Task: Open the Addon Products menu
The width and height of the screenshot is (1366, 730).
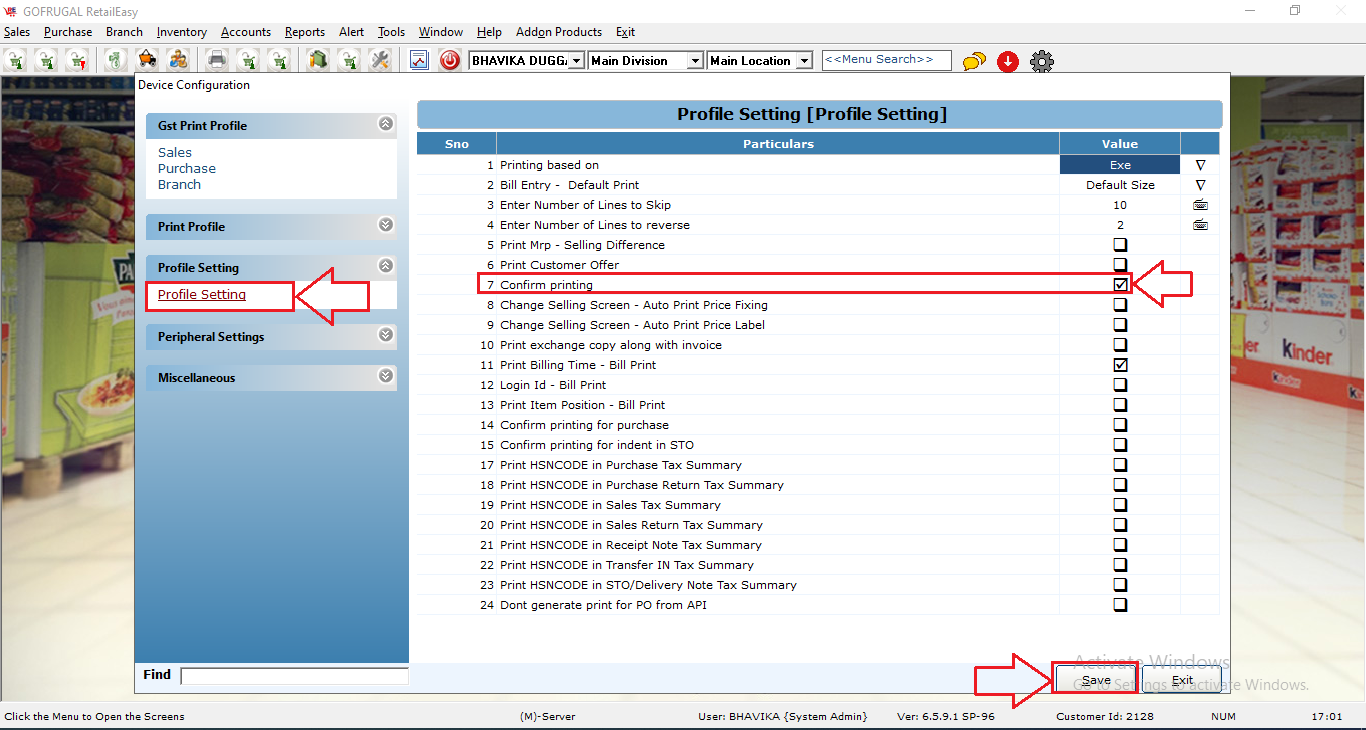Action: pos(559,32)
